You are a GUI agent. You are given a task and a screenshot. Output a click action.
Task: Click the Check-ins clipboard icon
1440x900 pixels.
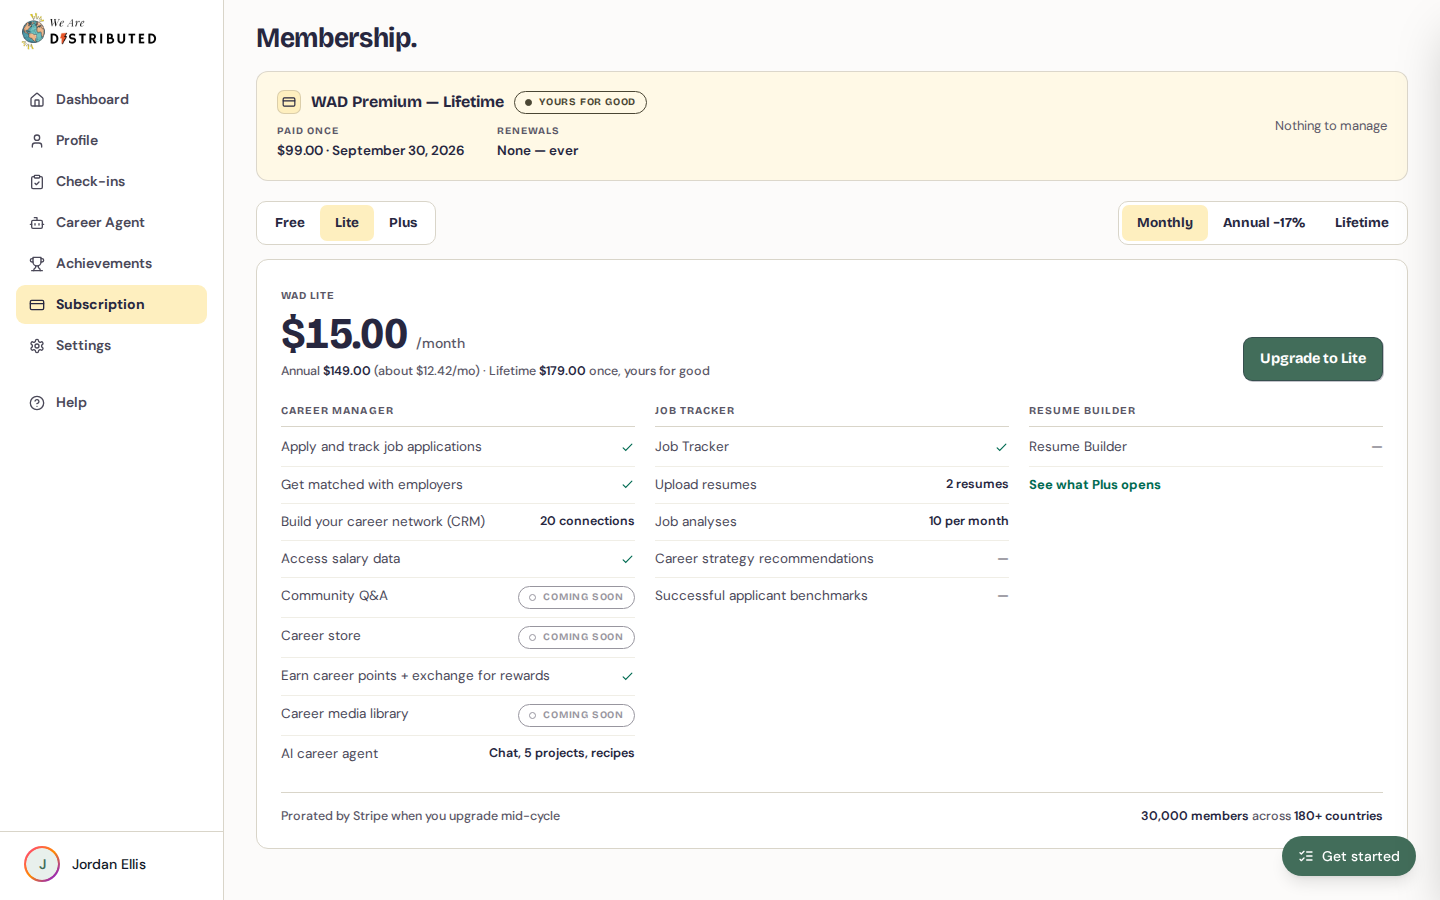(37, 182)
